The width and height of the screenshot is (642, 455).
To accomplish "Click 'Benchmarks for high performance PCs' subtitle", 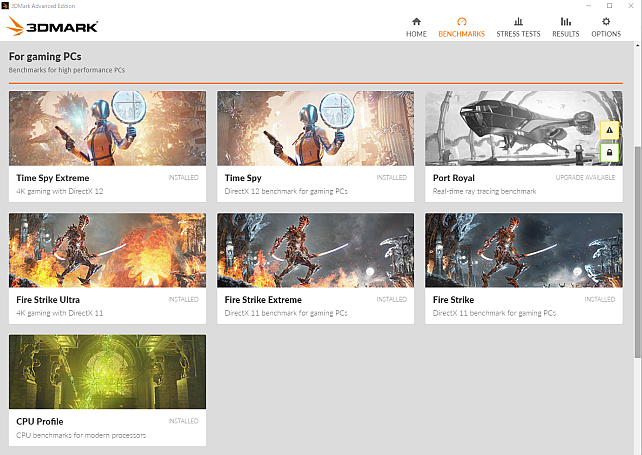I will click(x=67, y=70).
